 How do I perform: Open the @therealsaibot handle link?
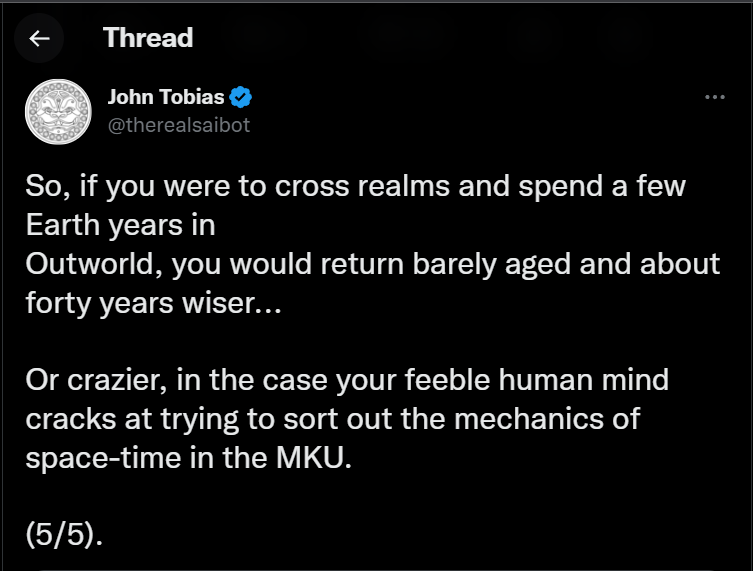(x=178, y=124)
